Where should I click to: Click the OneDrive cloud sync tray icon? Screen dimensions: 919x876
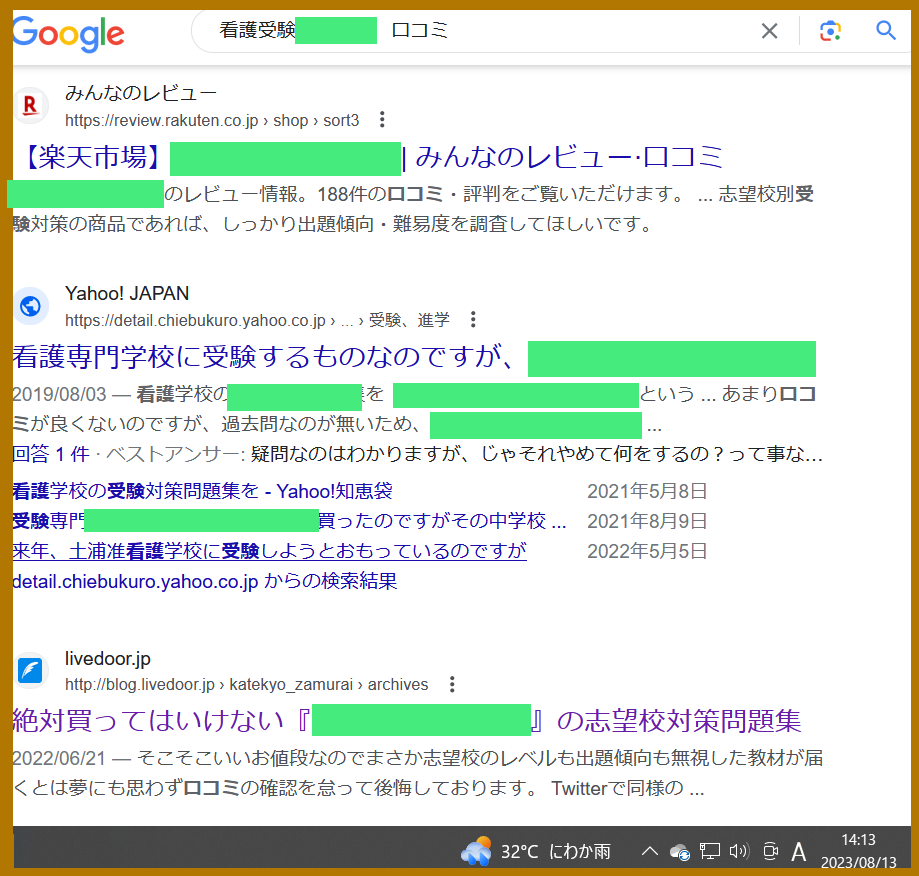(x=680, y=851)
